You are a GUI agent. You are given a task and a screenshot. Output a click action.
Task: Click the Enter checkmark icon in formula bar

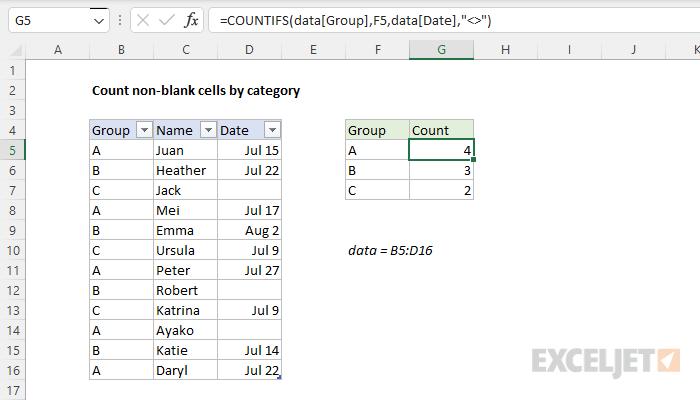[167, 21]
